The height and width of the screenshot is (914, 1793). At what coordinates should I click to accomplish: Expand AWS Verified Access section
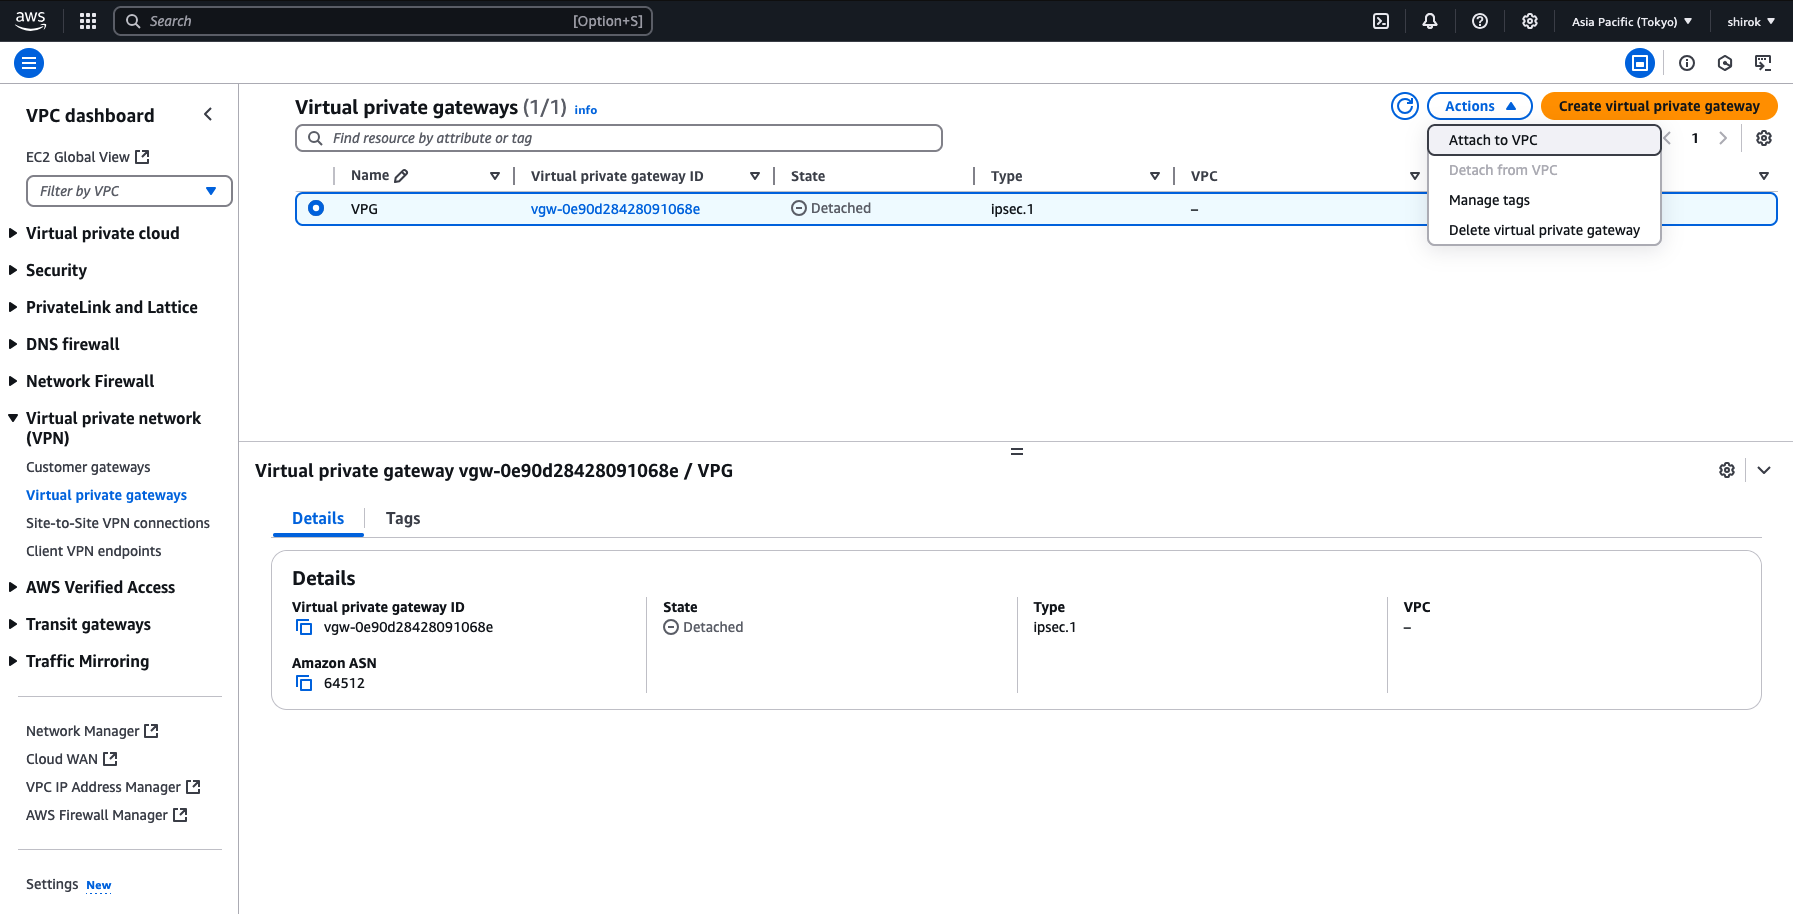click(x=13, y=587)
